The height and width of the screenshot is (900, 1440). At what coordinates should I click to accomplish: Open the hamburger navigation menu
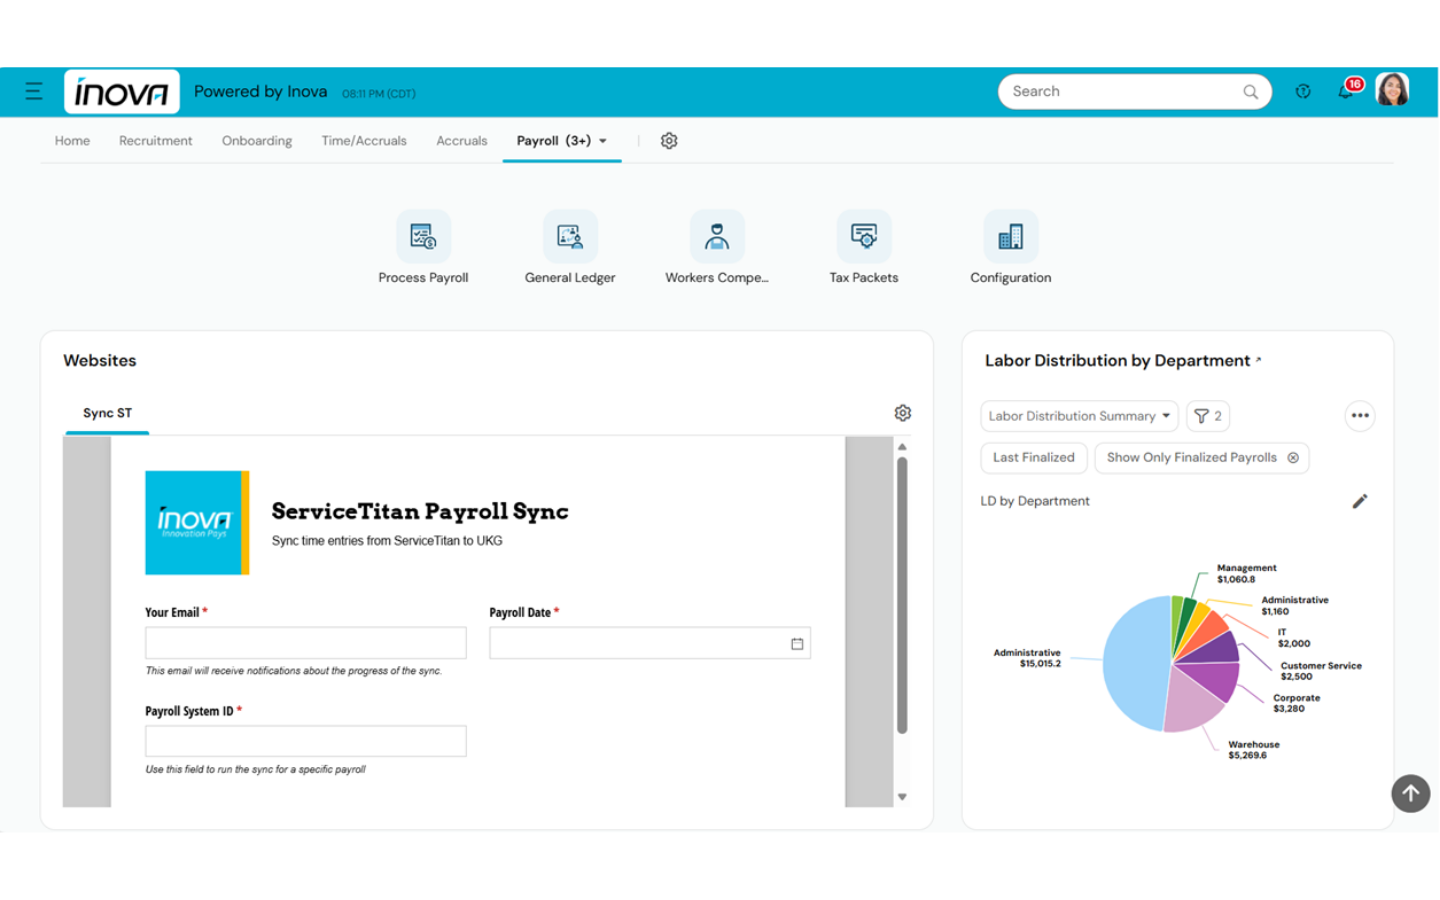tap(34, 91)
